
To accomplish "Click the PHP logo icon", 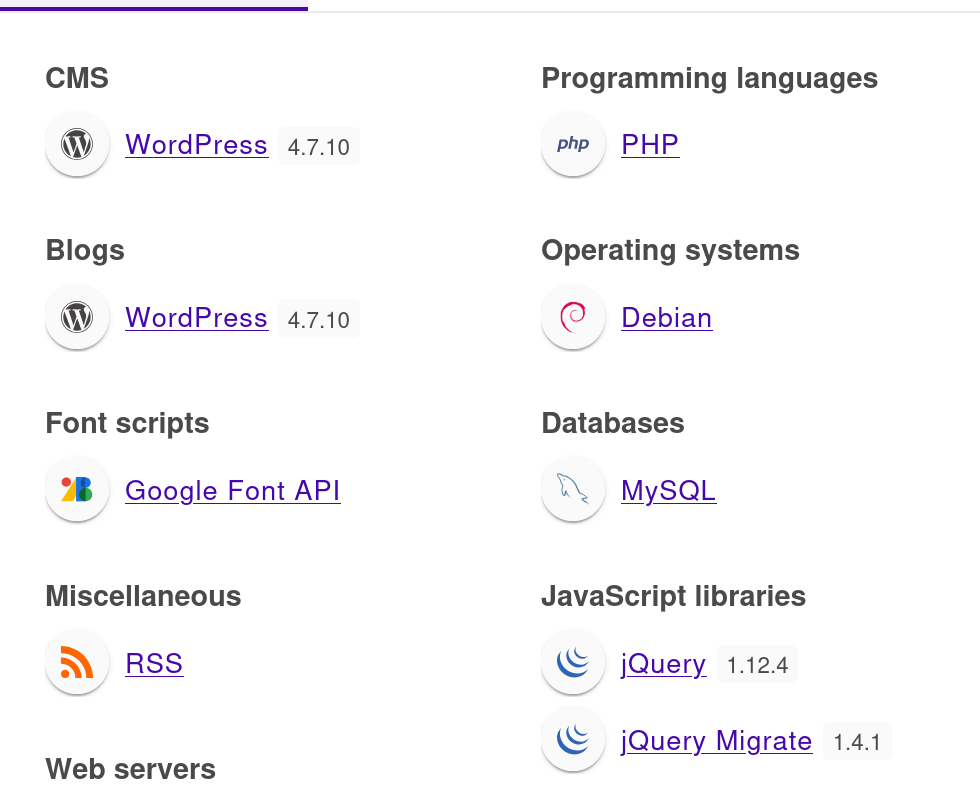I will [x=573, y=144].
